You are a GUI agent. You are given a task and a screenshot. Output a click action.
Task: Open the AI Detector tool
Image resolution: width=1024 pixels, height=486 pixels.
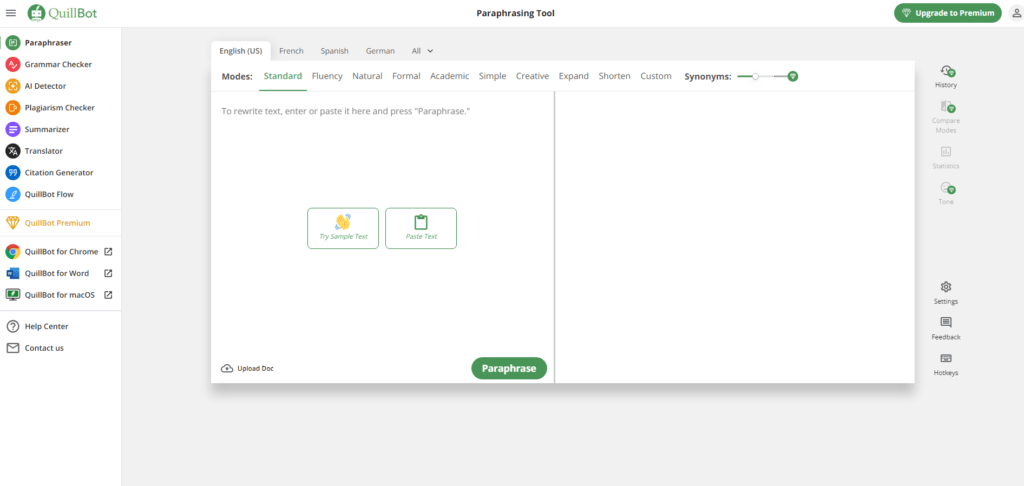pyautogui.click(x=45, y=86)
